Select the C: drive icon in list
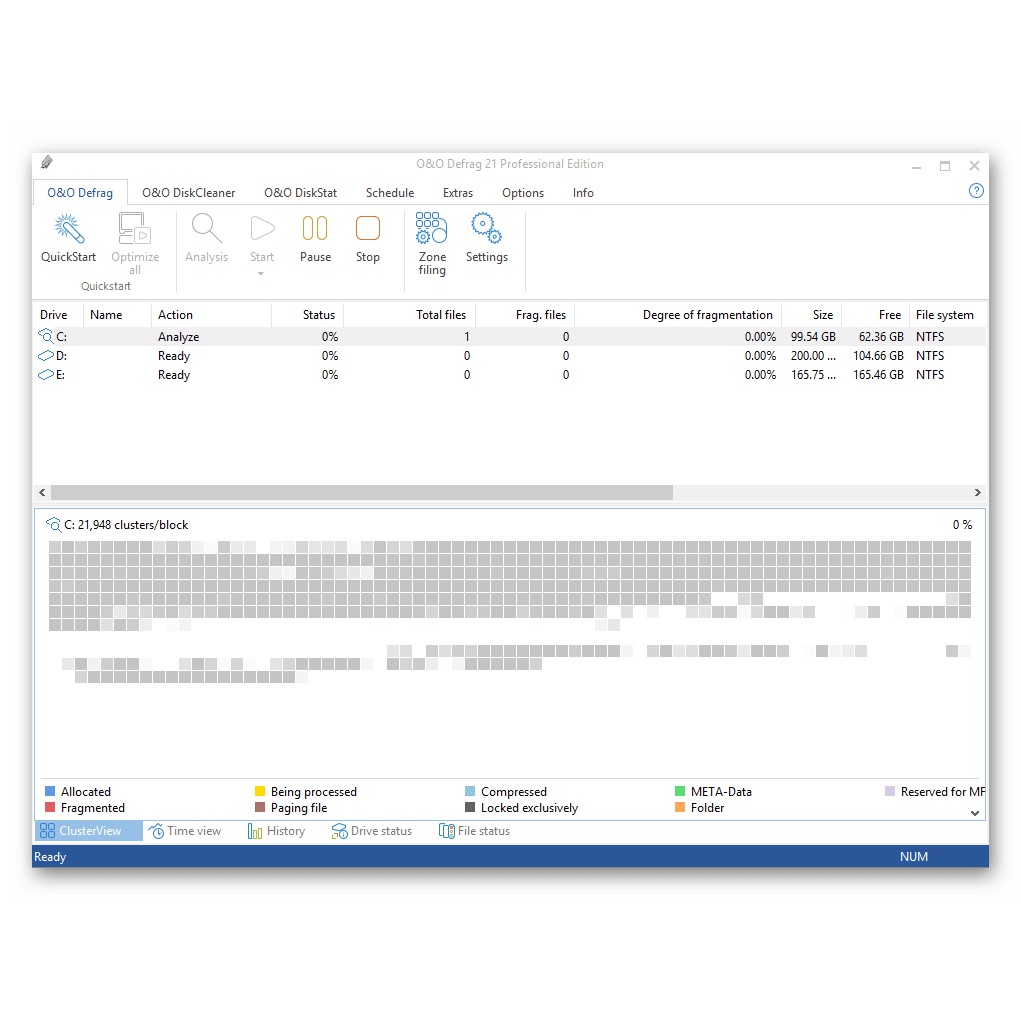 click(x=46, y=336)
